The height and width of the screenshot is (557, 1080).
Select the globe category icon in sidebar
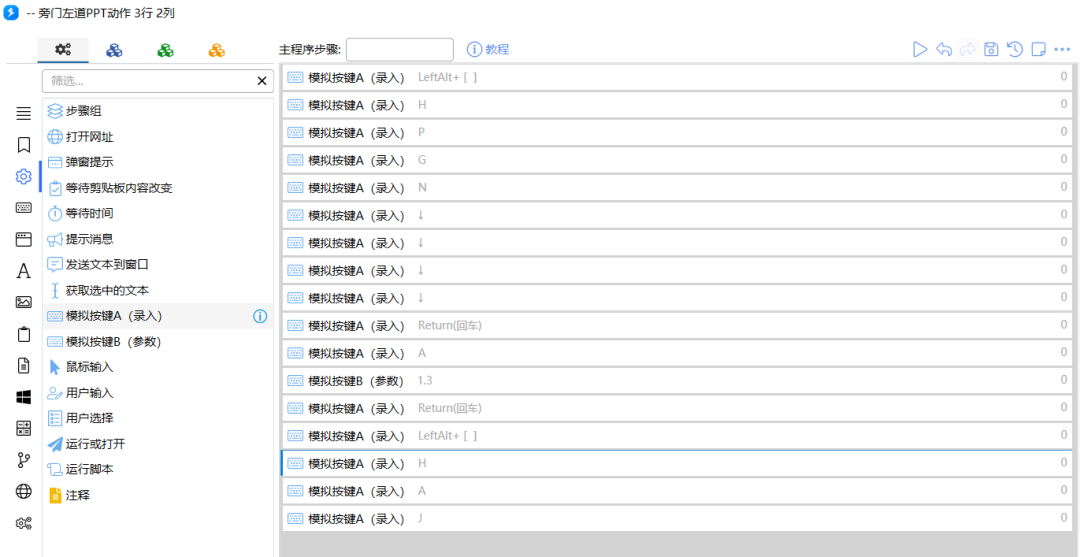point(23,491)
